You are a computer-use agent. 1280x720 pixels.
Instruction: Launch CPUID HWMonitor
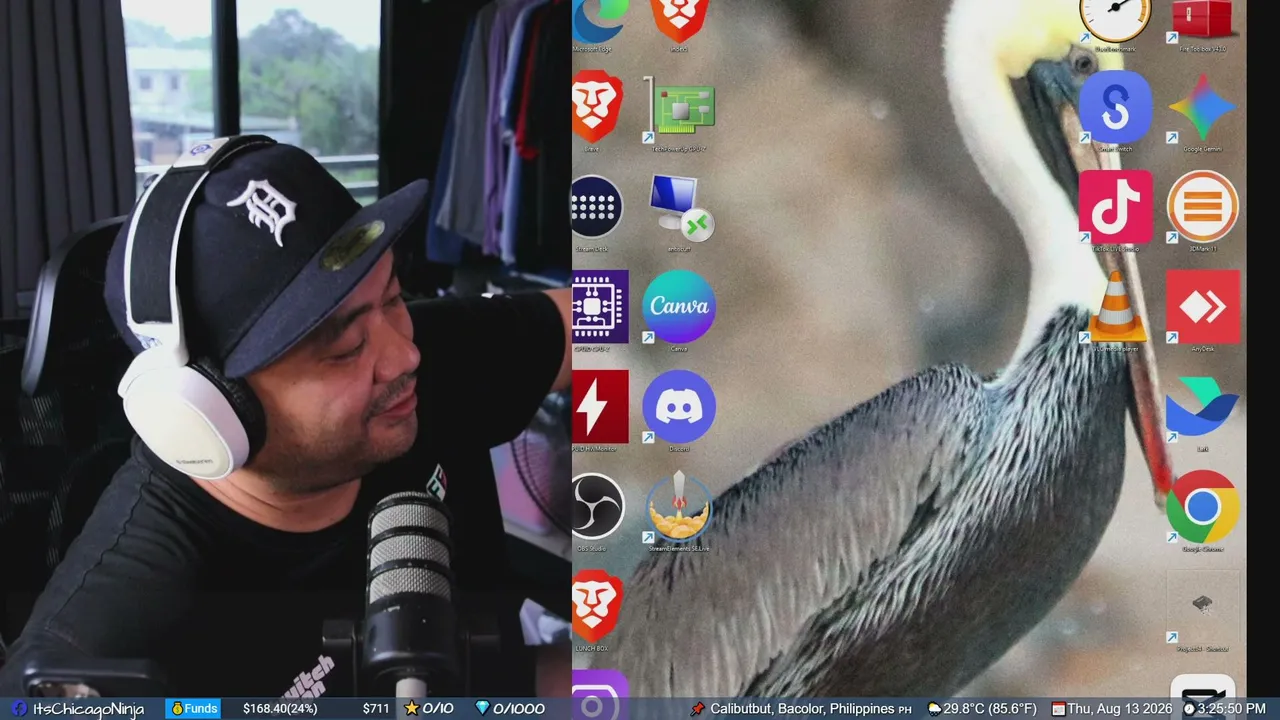point(600,409)
